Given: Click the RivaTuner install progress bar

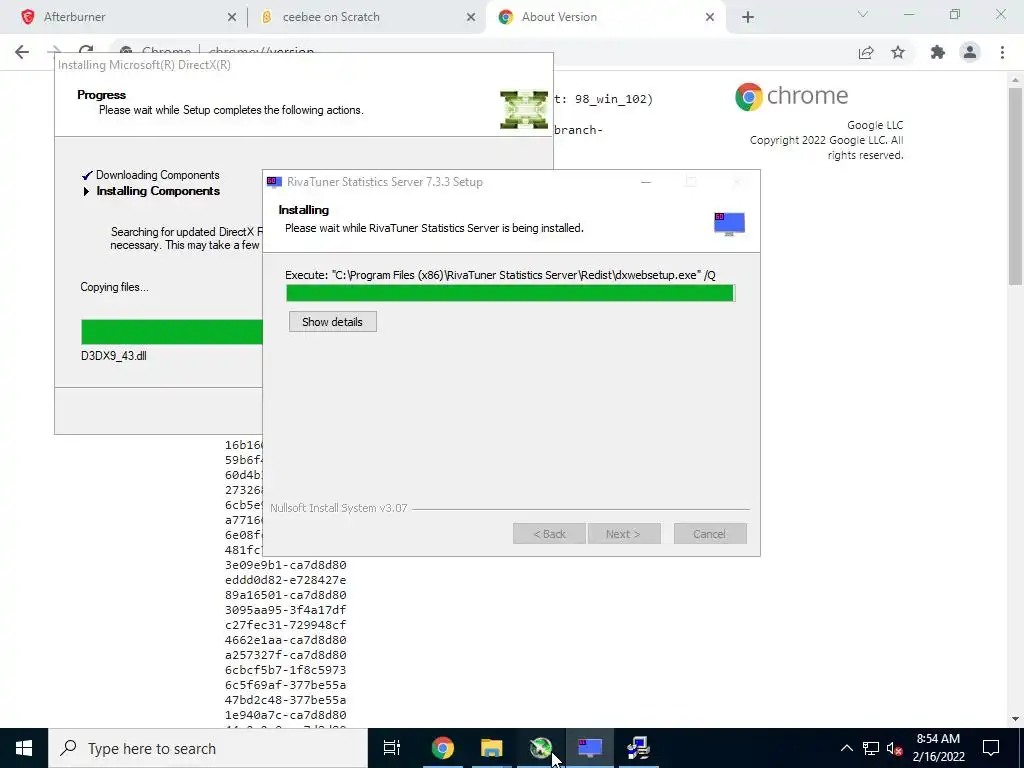Looking at the screenshot, I should click(x=510, y=293).
